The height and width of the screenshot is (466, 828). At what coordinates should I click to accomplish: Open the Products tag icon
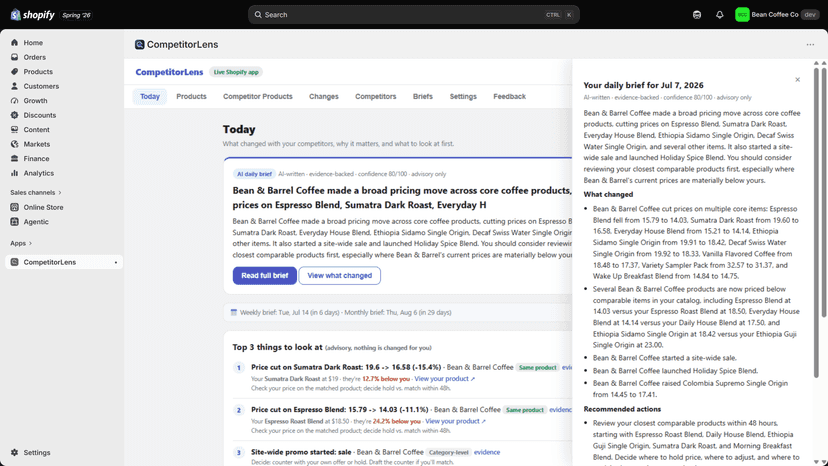pyautogui.click(x=14, y=71)
